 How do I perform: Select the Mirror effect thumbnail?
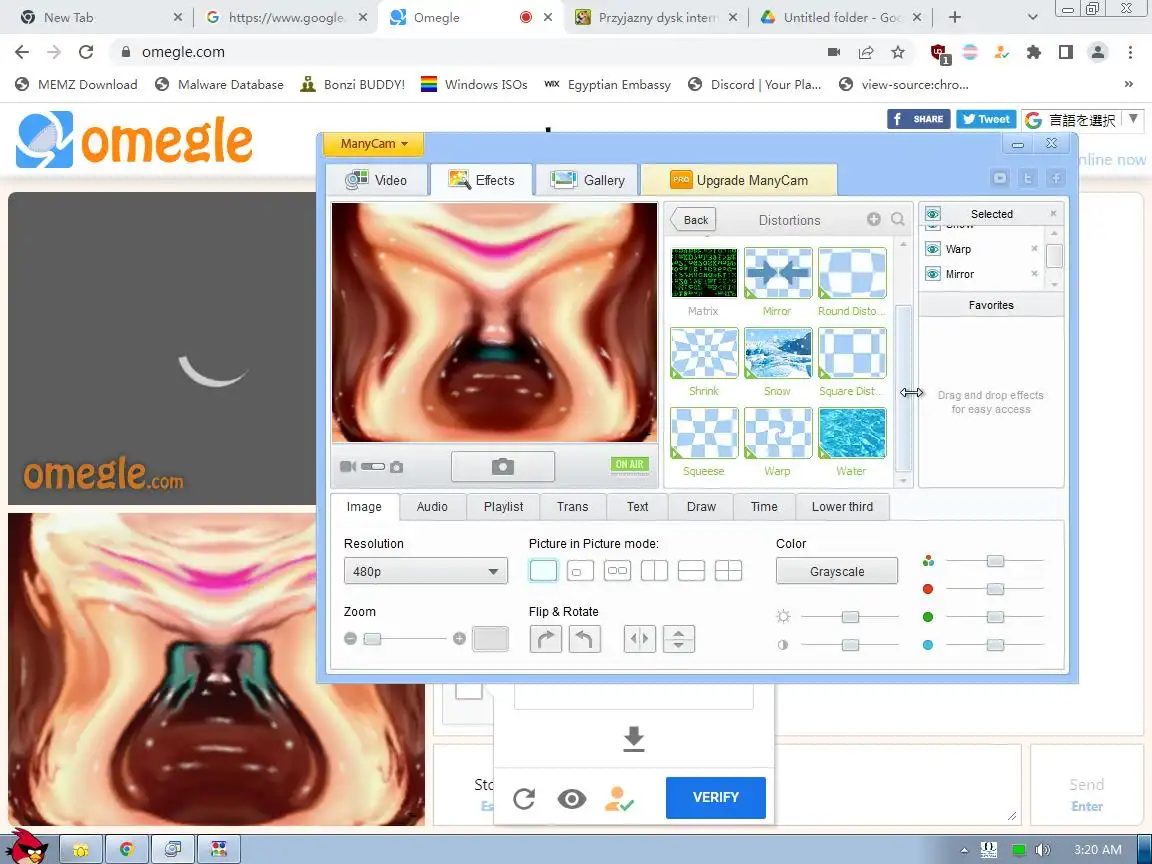point(777,273)
